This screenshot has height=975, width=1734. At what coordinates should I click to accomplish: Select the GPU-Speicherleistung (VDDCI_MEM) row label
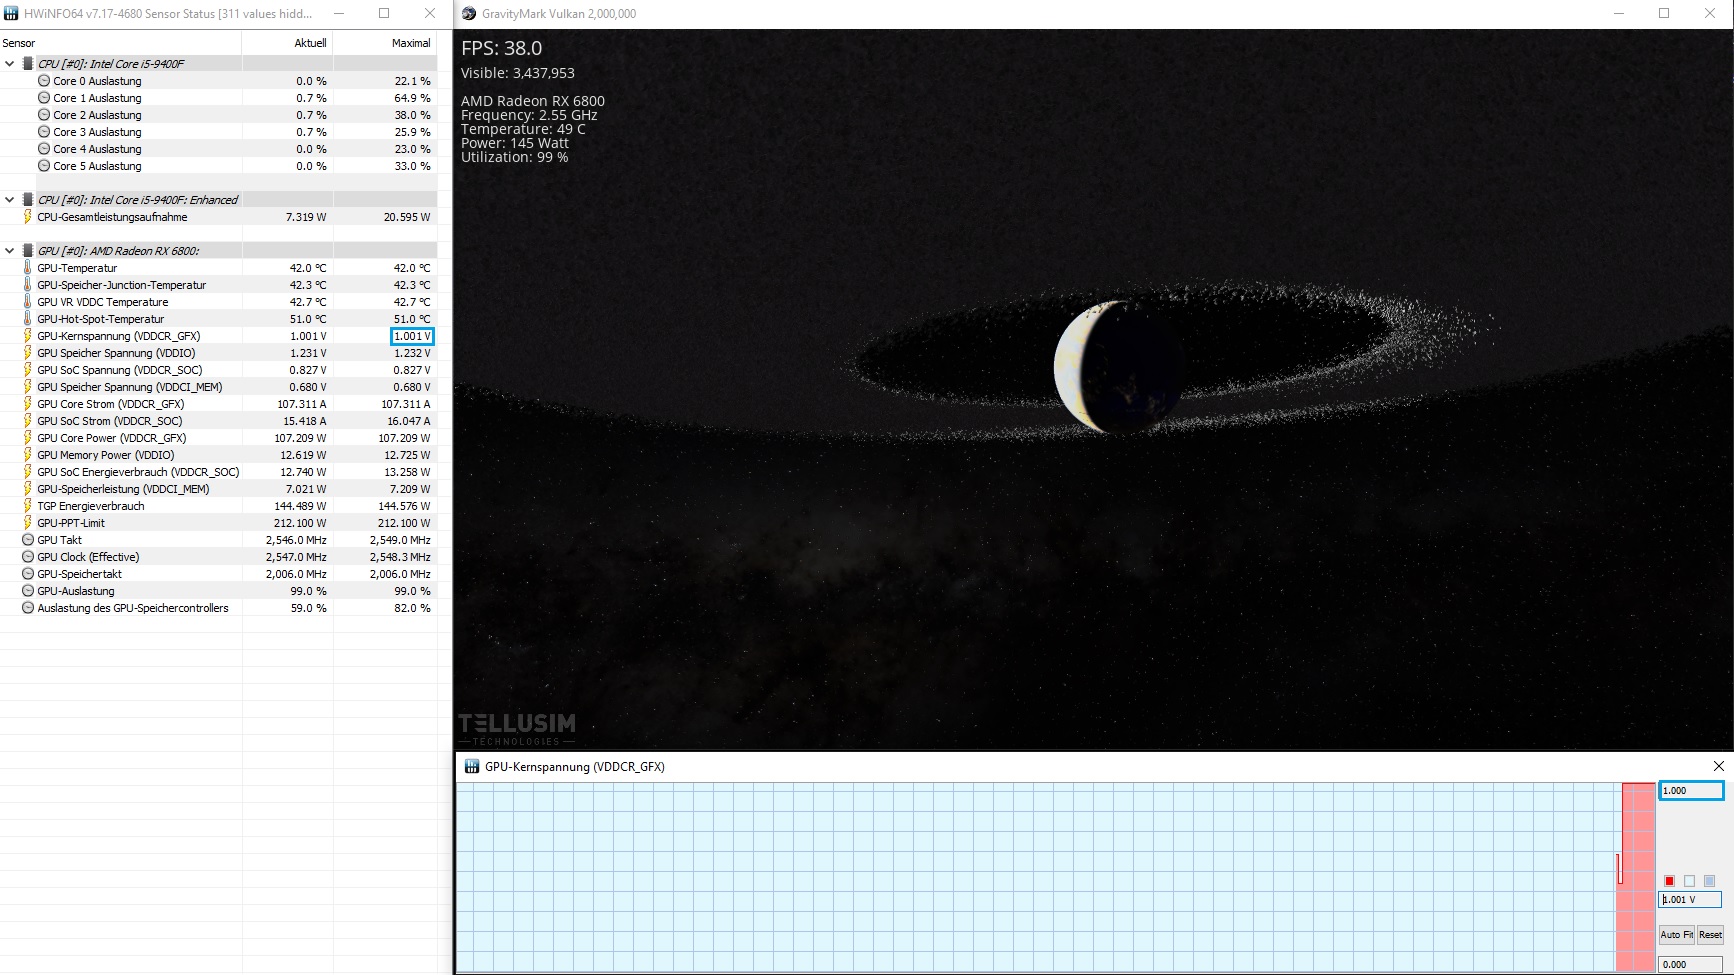[123, 489]
